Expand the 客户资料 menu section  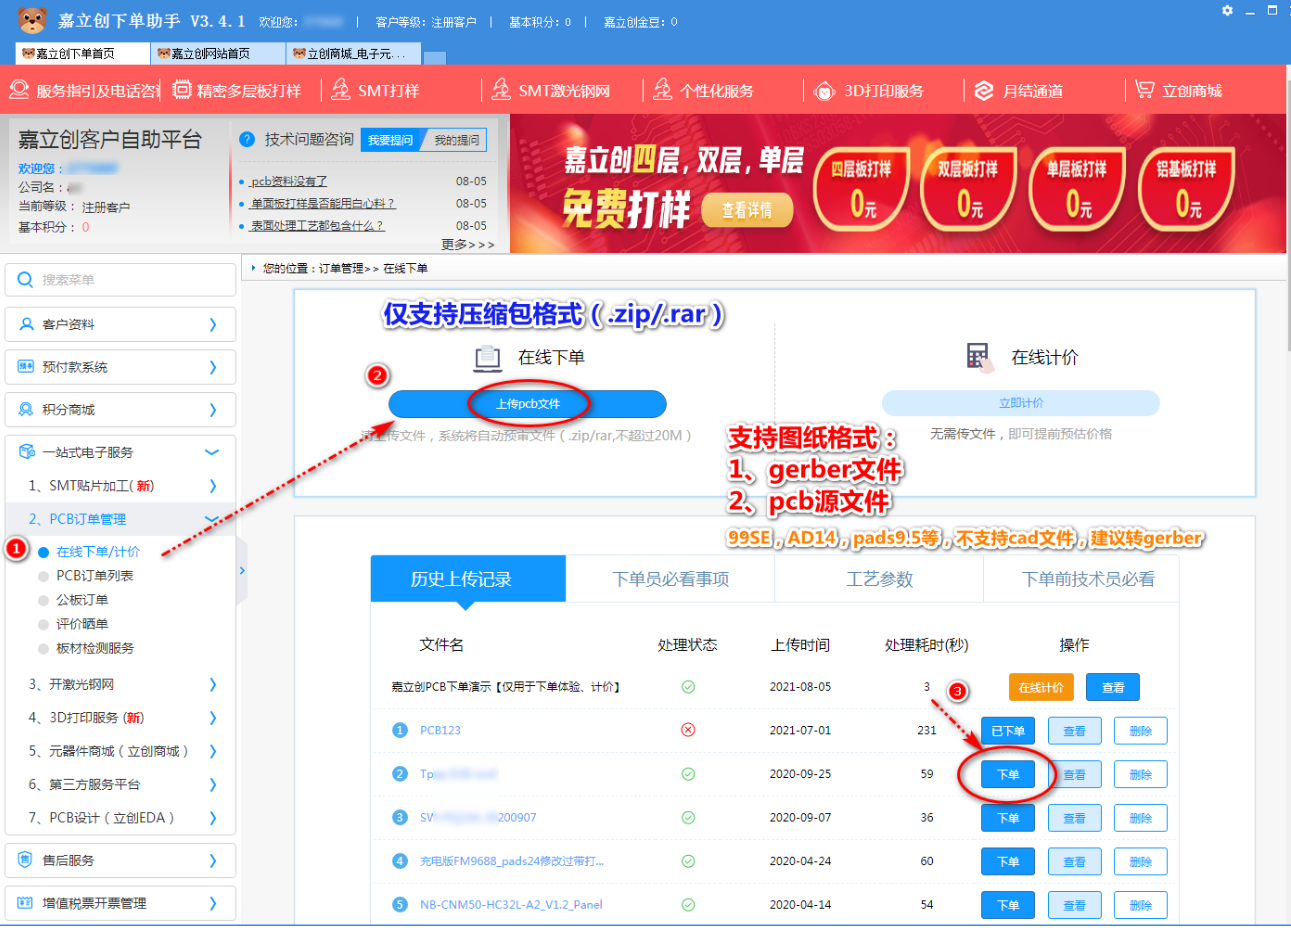click(x=120, y=324)
